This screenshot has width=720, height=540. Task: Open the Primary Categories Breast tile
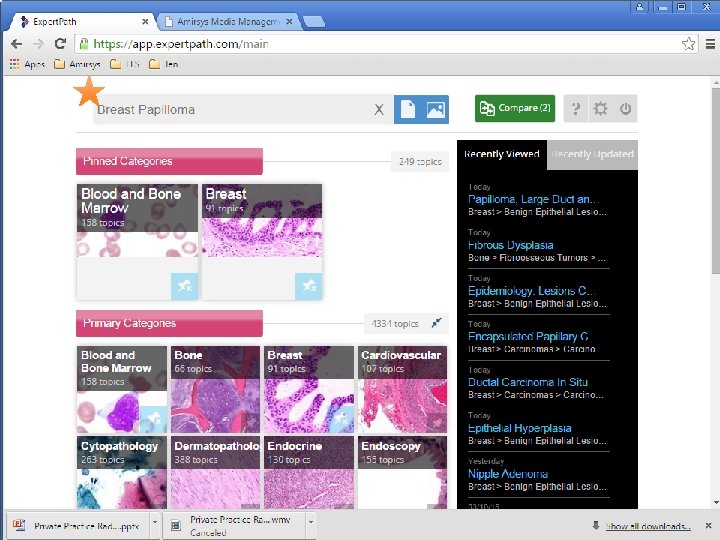click(309, 389)
